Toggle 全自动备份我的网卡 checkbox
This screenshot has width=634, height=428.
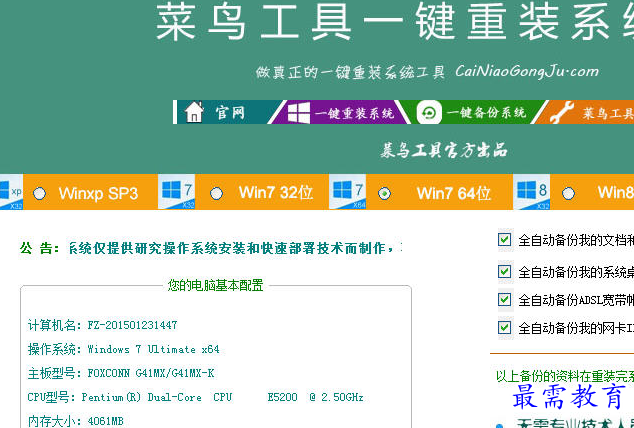coord(504,327)
